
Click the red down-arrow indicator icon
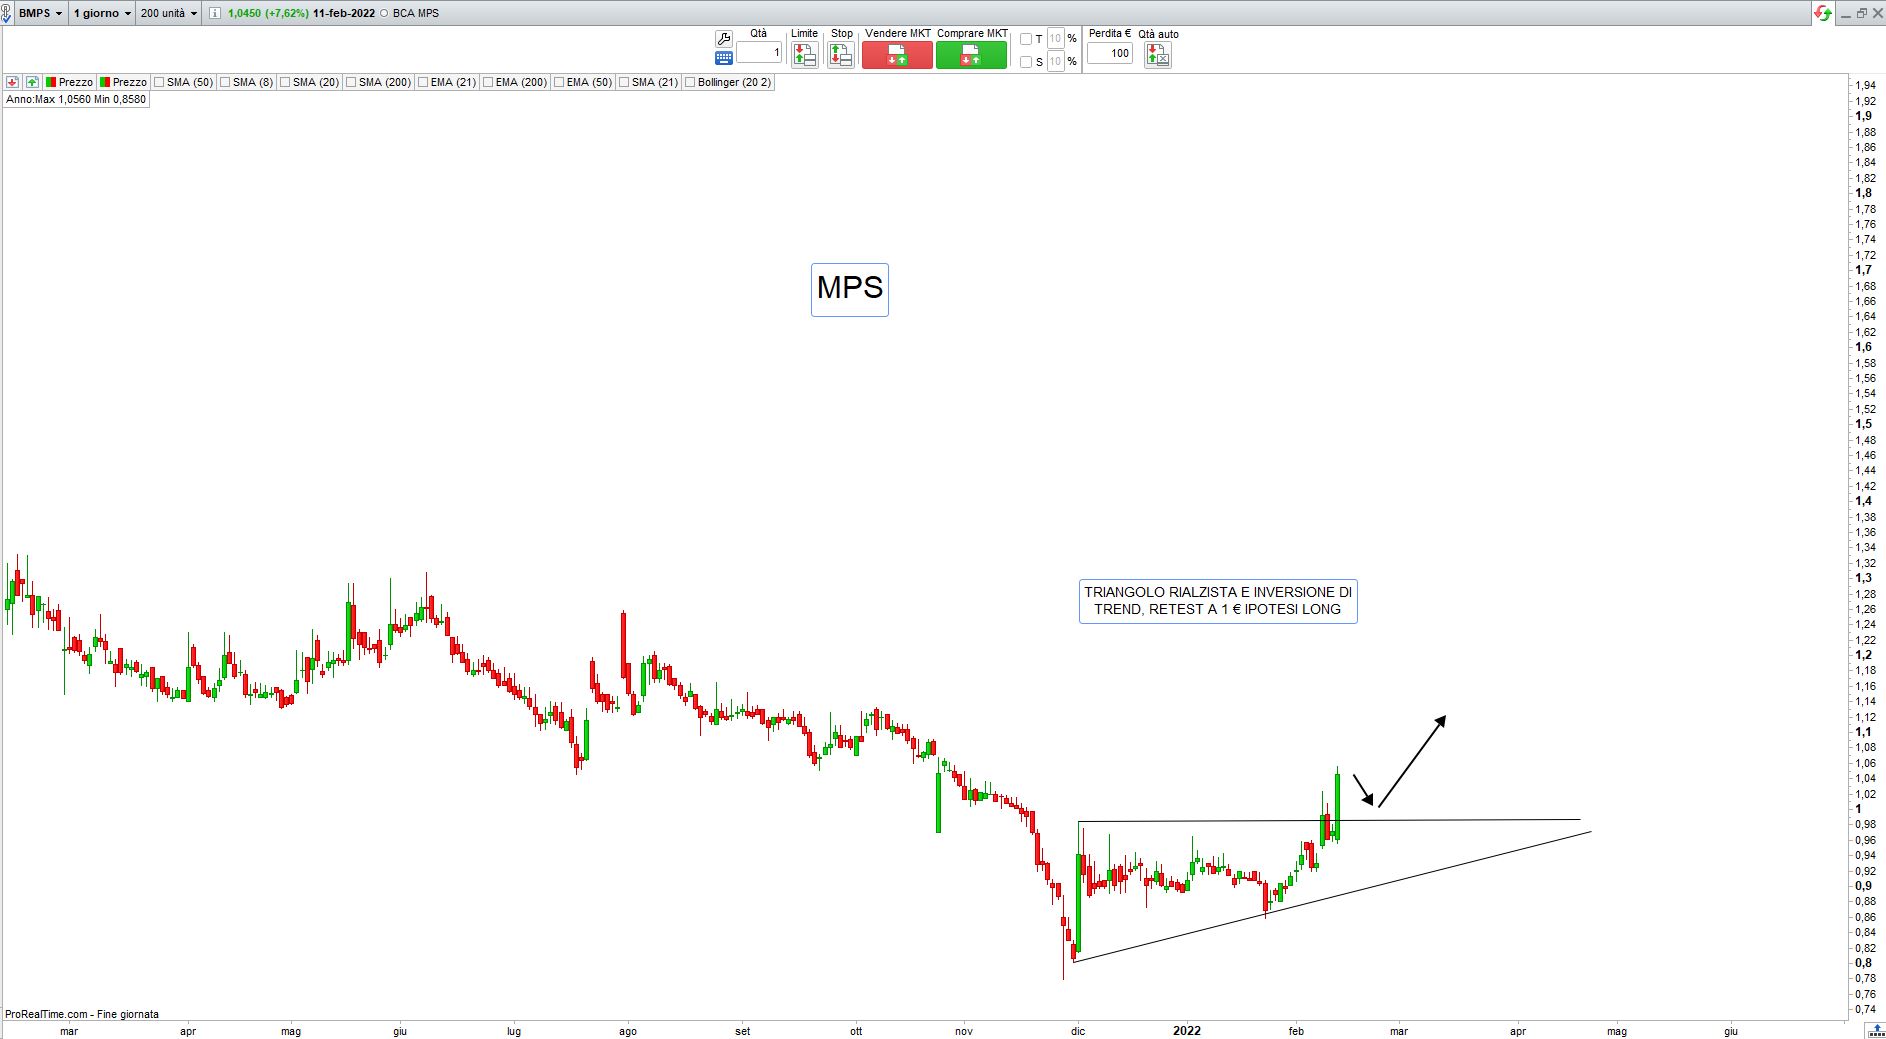13,82
